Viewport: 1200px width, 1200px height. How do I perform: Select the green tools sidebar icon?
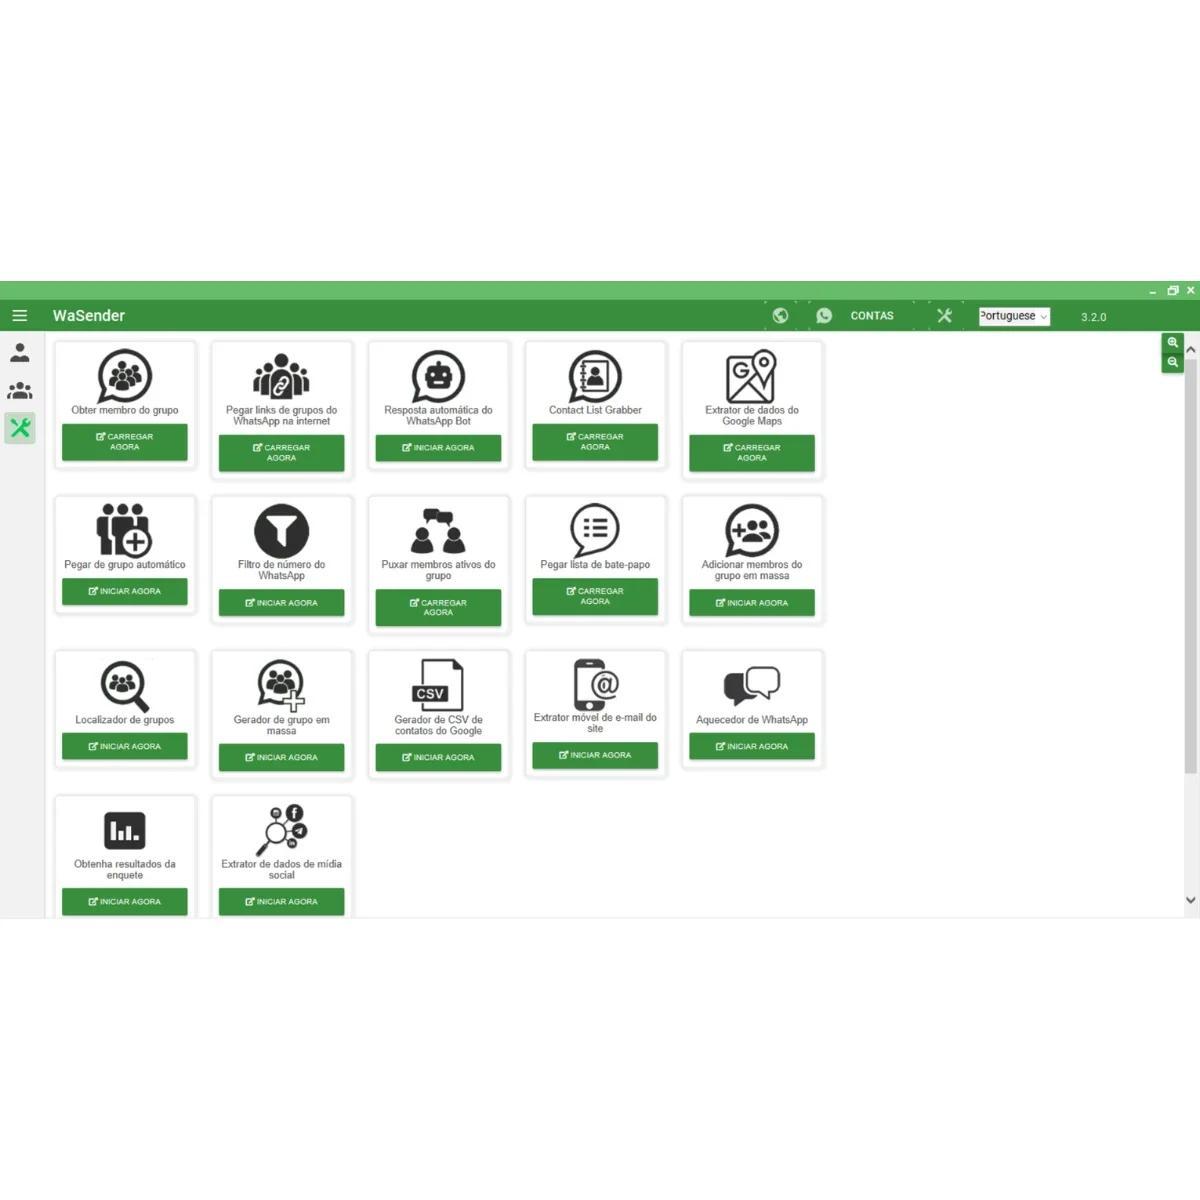20,428
